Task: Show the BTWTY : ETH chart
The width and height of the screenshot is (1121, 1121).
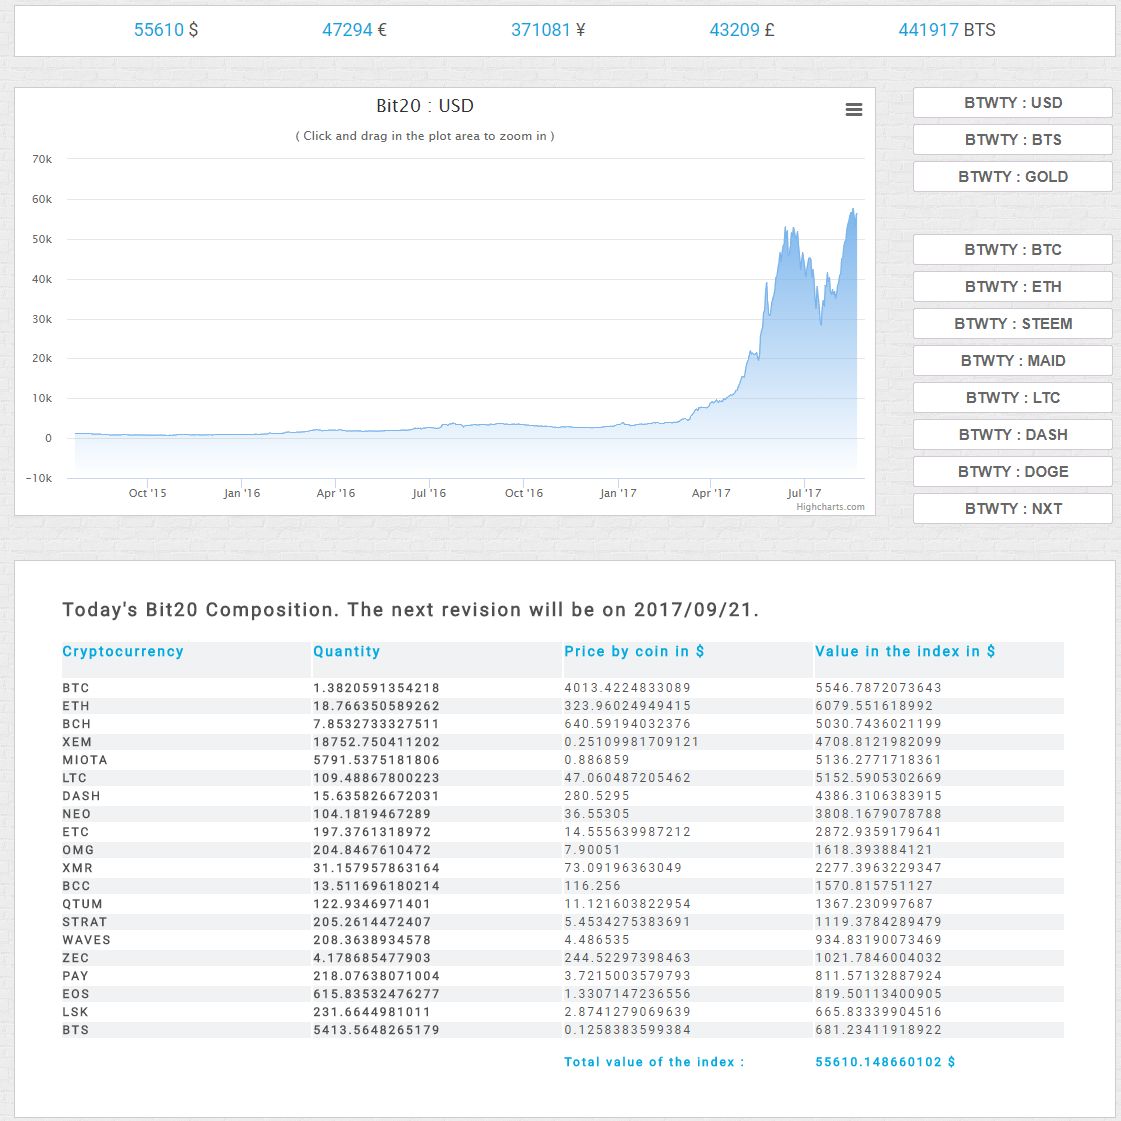Action: [x=1012, y=287]
